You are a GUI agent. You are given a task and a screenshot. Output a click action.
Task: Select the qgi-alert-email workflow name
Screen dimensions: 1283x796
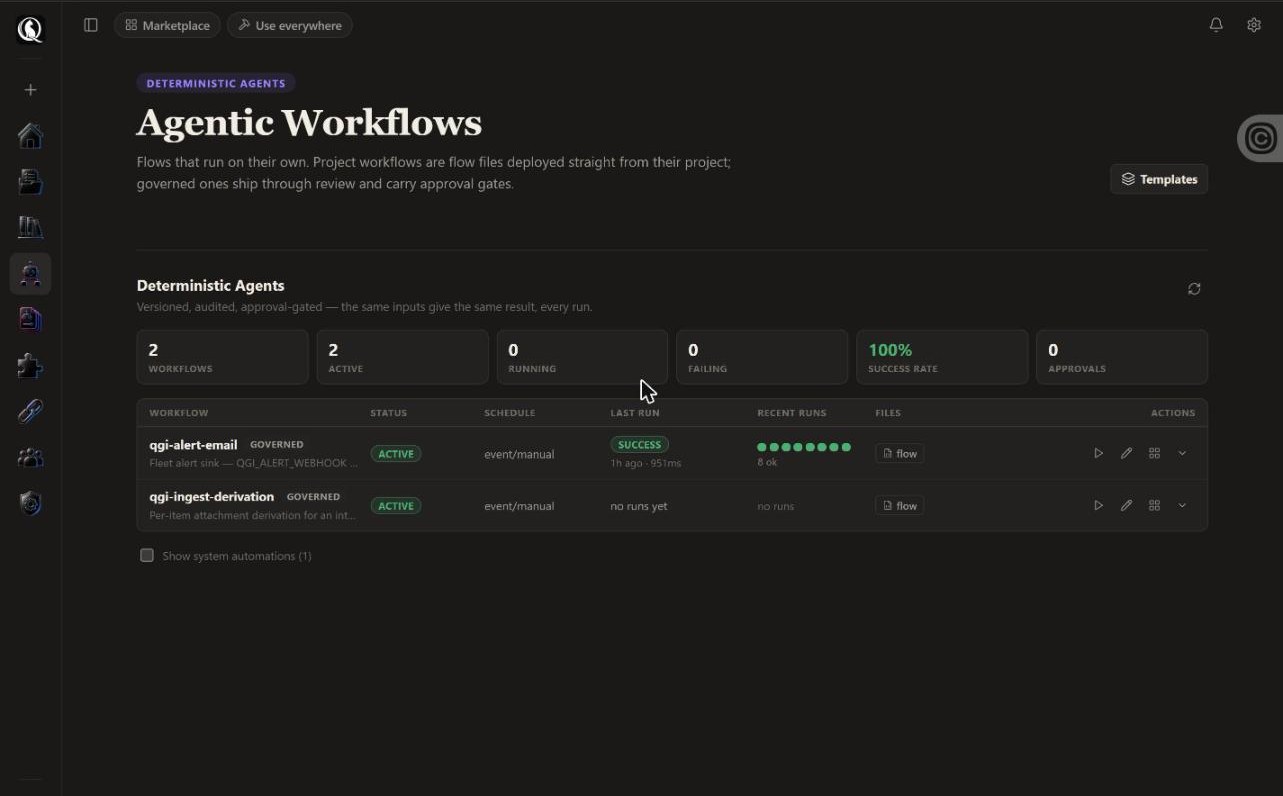(x=193, y=444)
